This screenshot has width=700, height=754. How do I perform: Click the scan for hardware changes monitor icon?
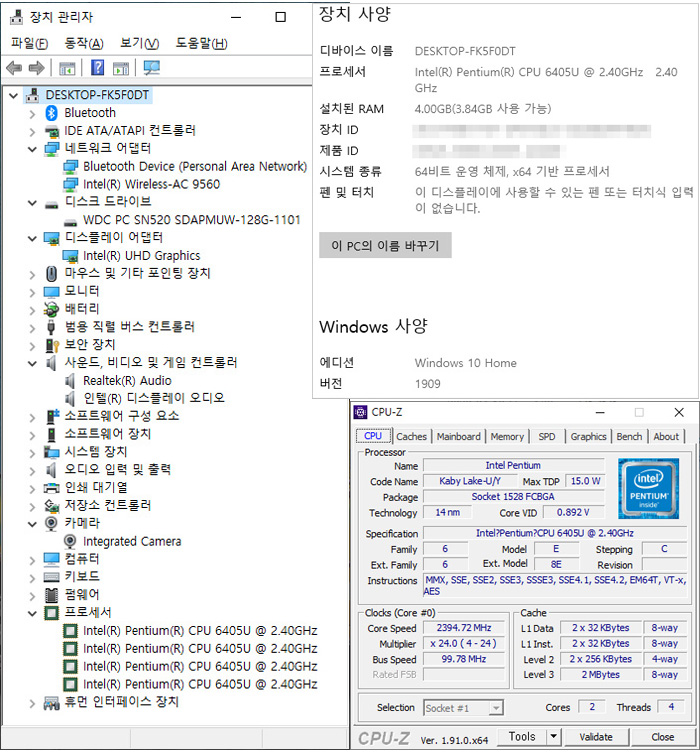pos(151,67)
